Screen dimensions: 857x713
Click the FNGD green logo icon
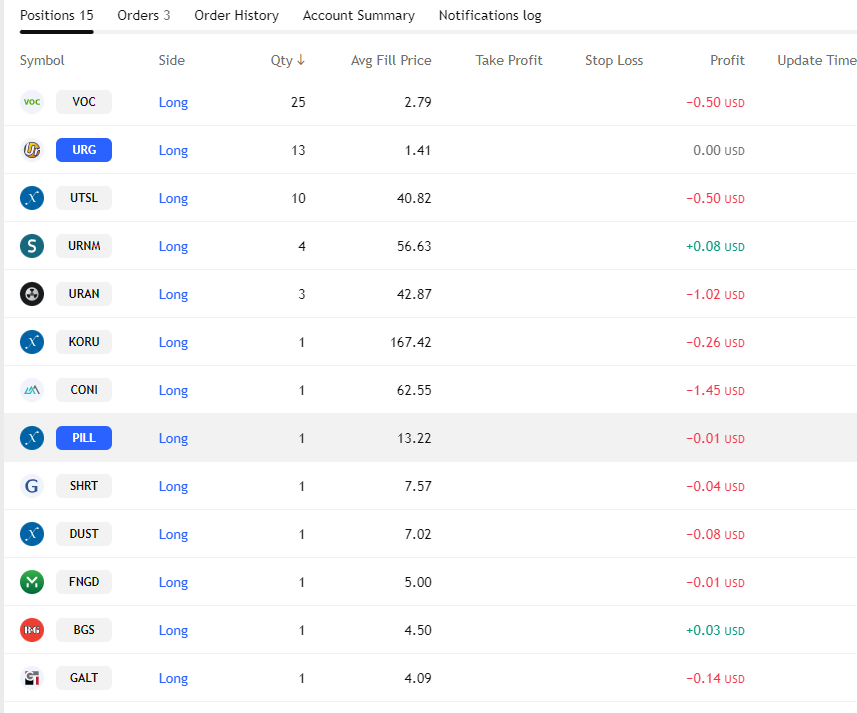point(32,582)
